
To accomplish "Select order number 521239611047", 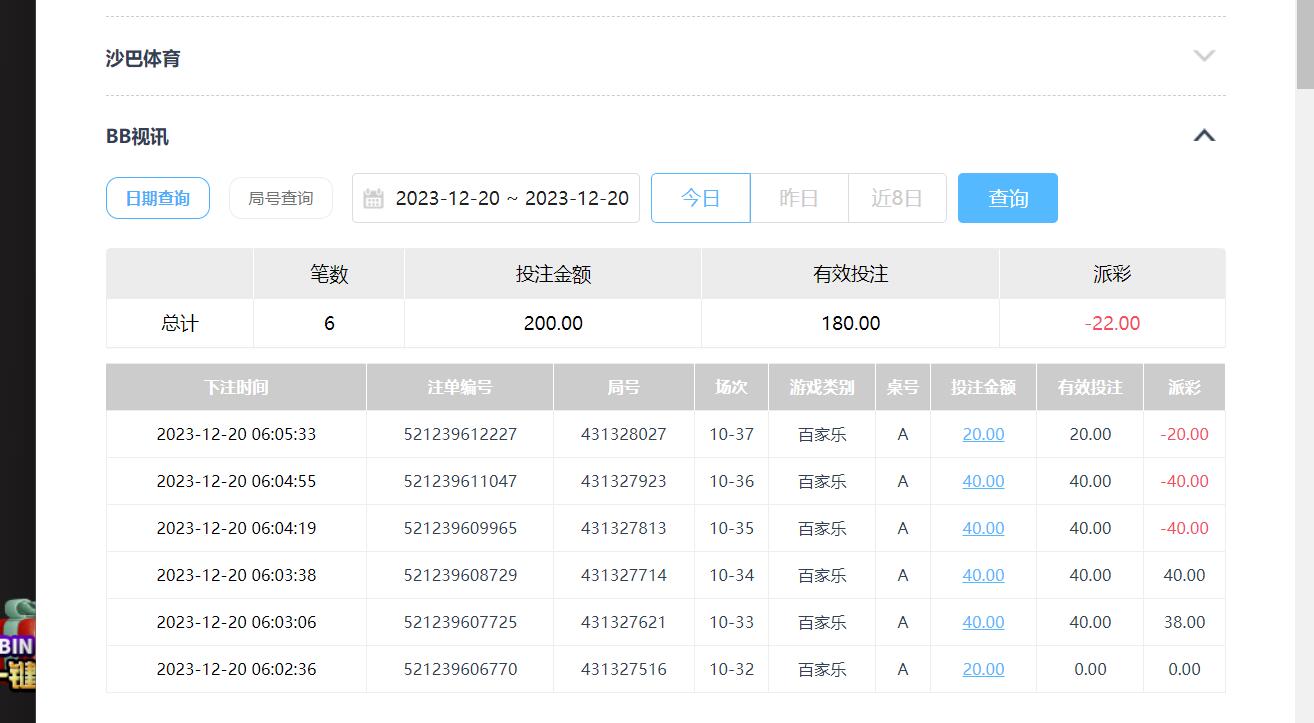I will tap(460, 481).
